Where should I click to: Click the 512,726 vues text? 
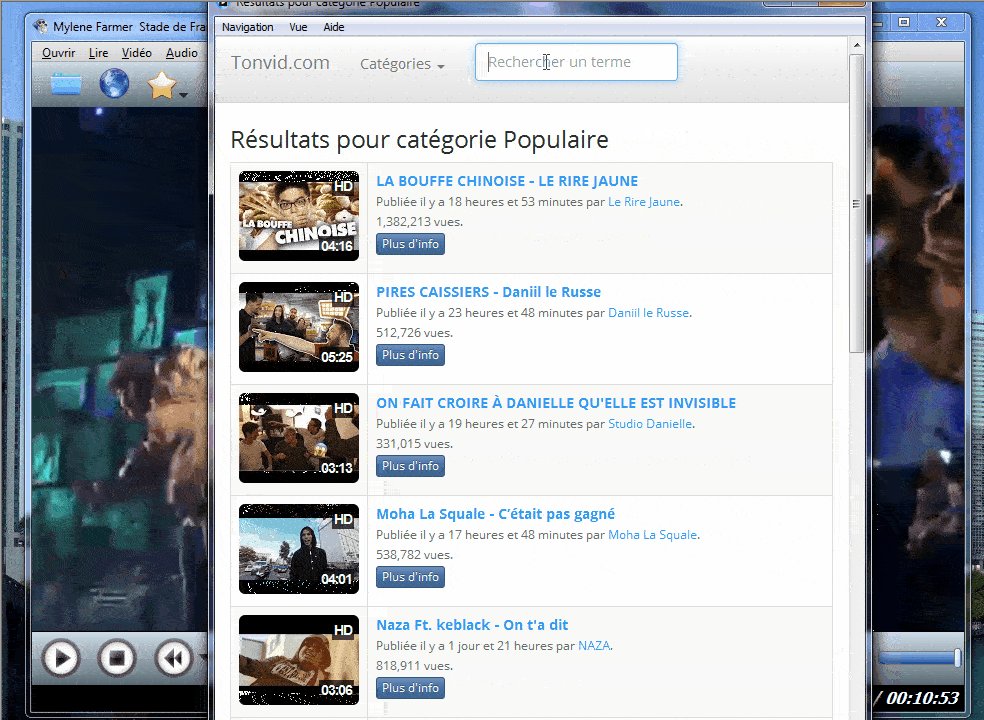(414, 333)
